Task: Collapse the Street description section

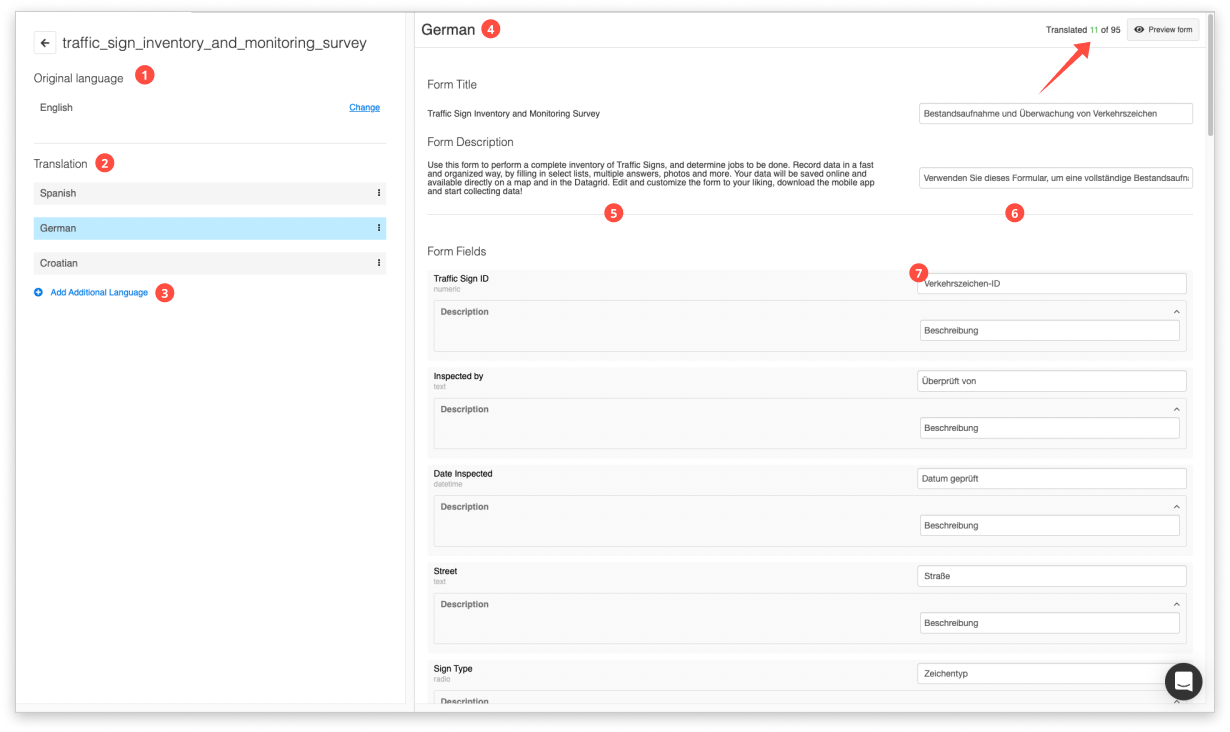Action: [x=1176, y=603]
